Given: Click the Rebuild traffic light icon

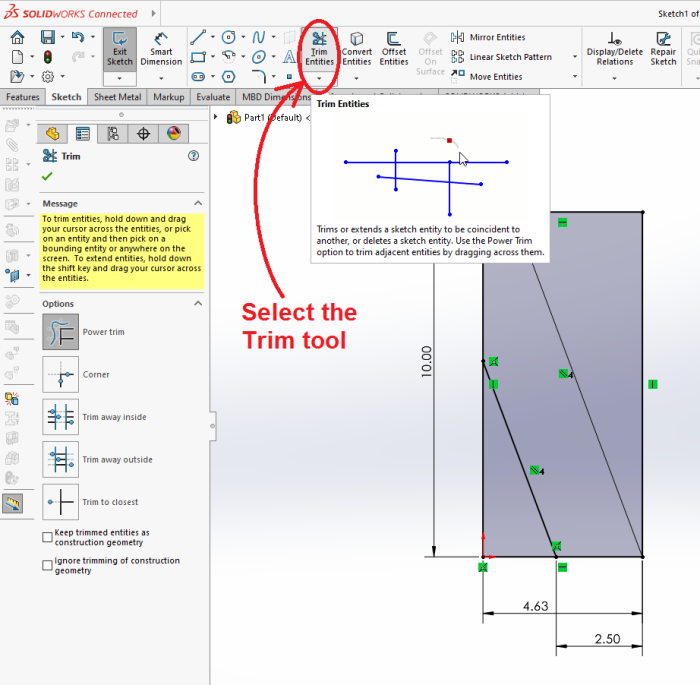Looking at the screenshot, I should [48, 57].
